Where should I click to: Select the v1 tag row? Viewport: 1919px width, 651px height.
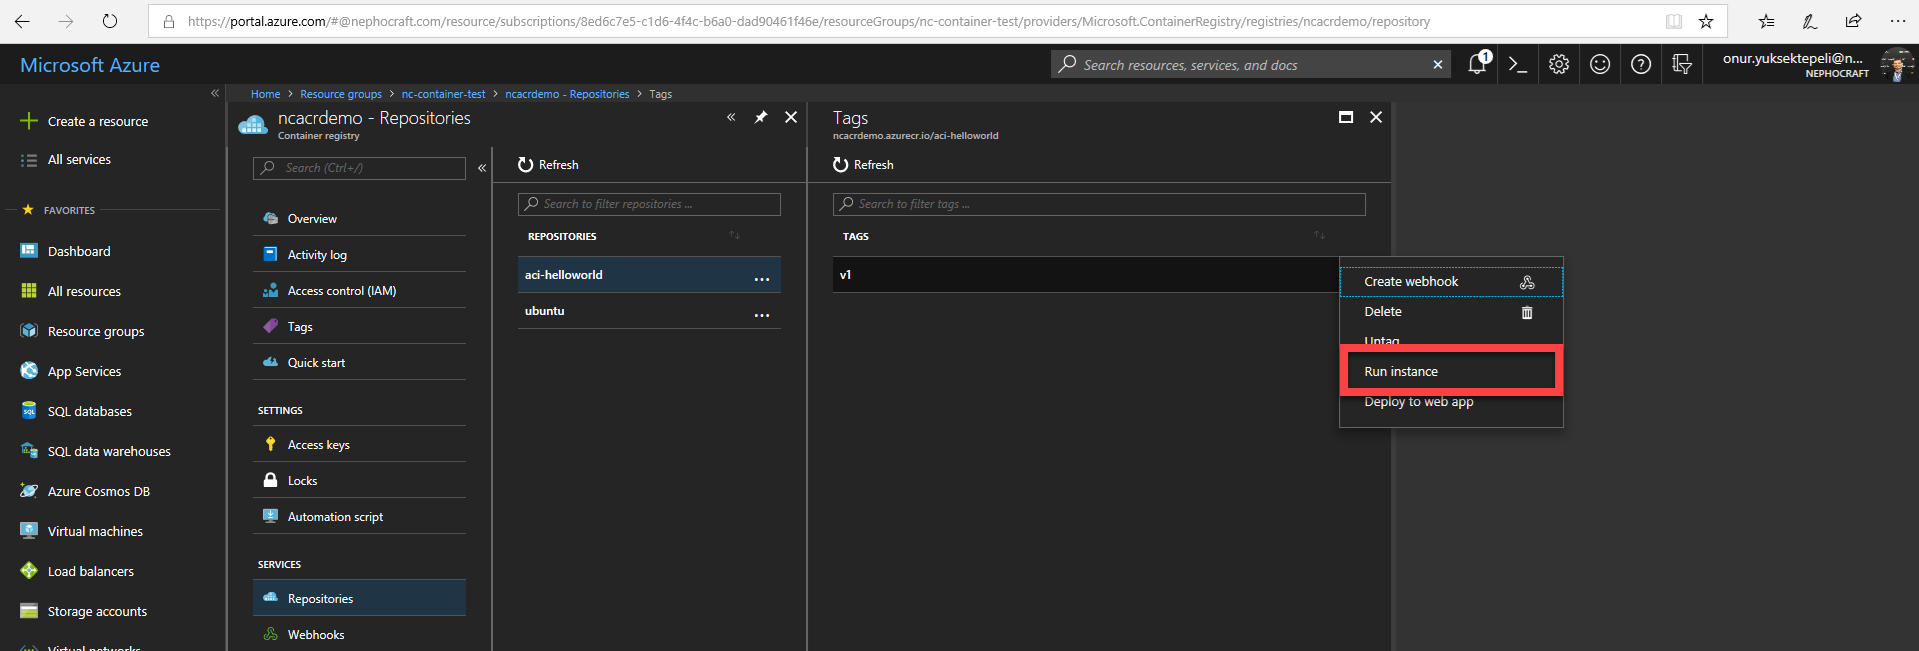[1086, 275]
